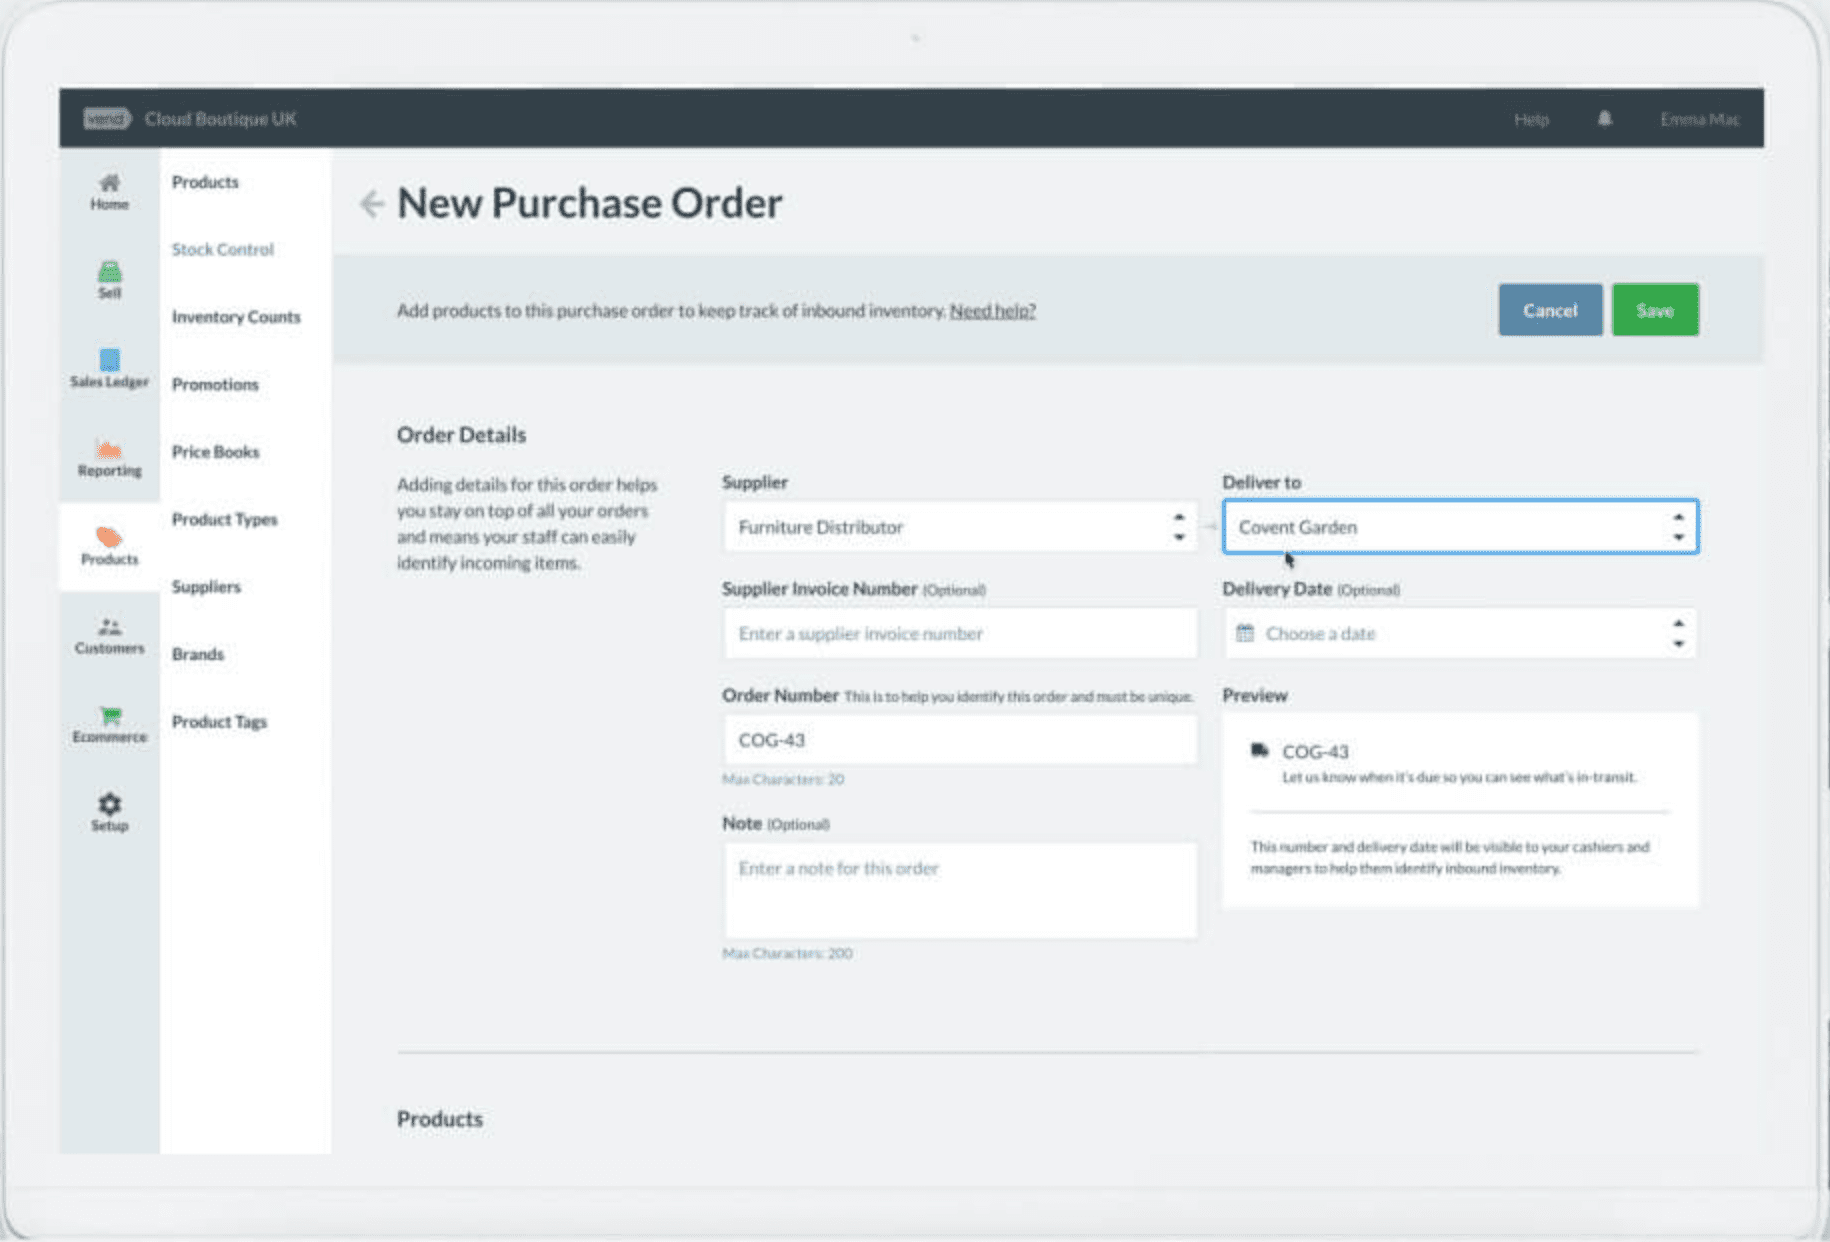The width and height of the screenshot is (1830, 1242).
Task: Click the Order Details heading
Action: (x=461, y=435)
